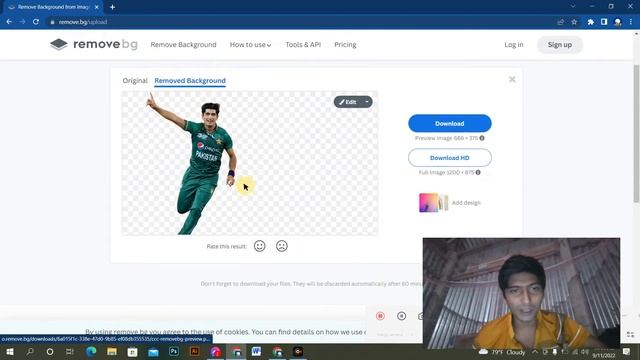
Task: Open the Remove Background nav item
Action: click(x=183, y=44)
